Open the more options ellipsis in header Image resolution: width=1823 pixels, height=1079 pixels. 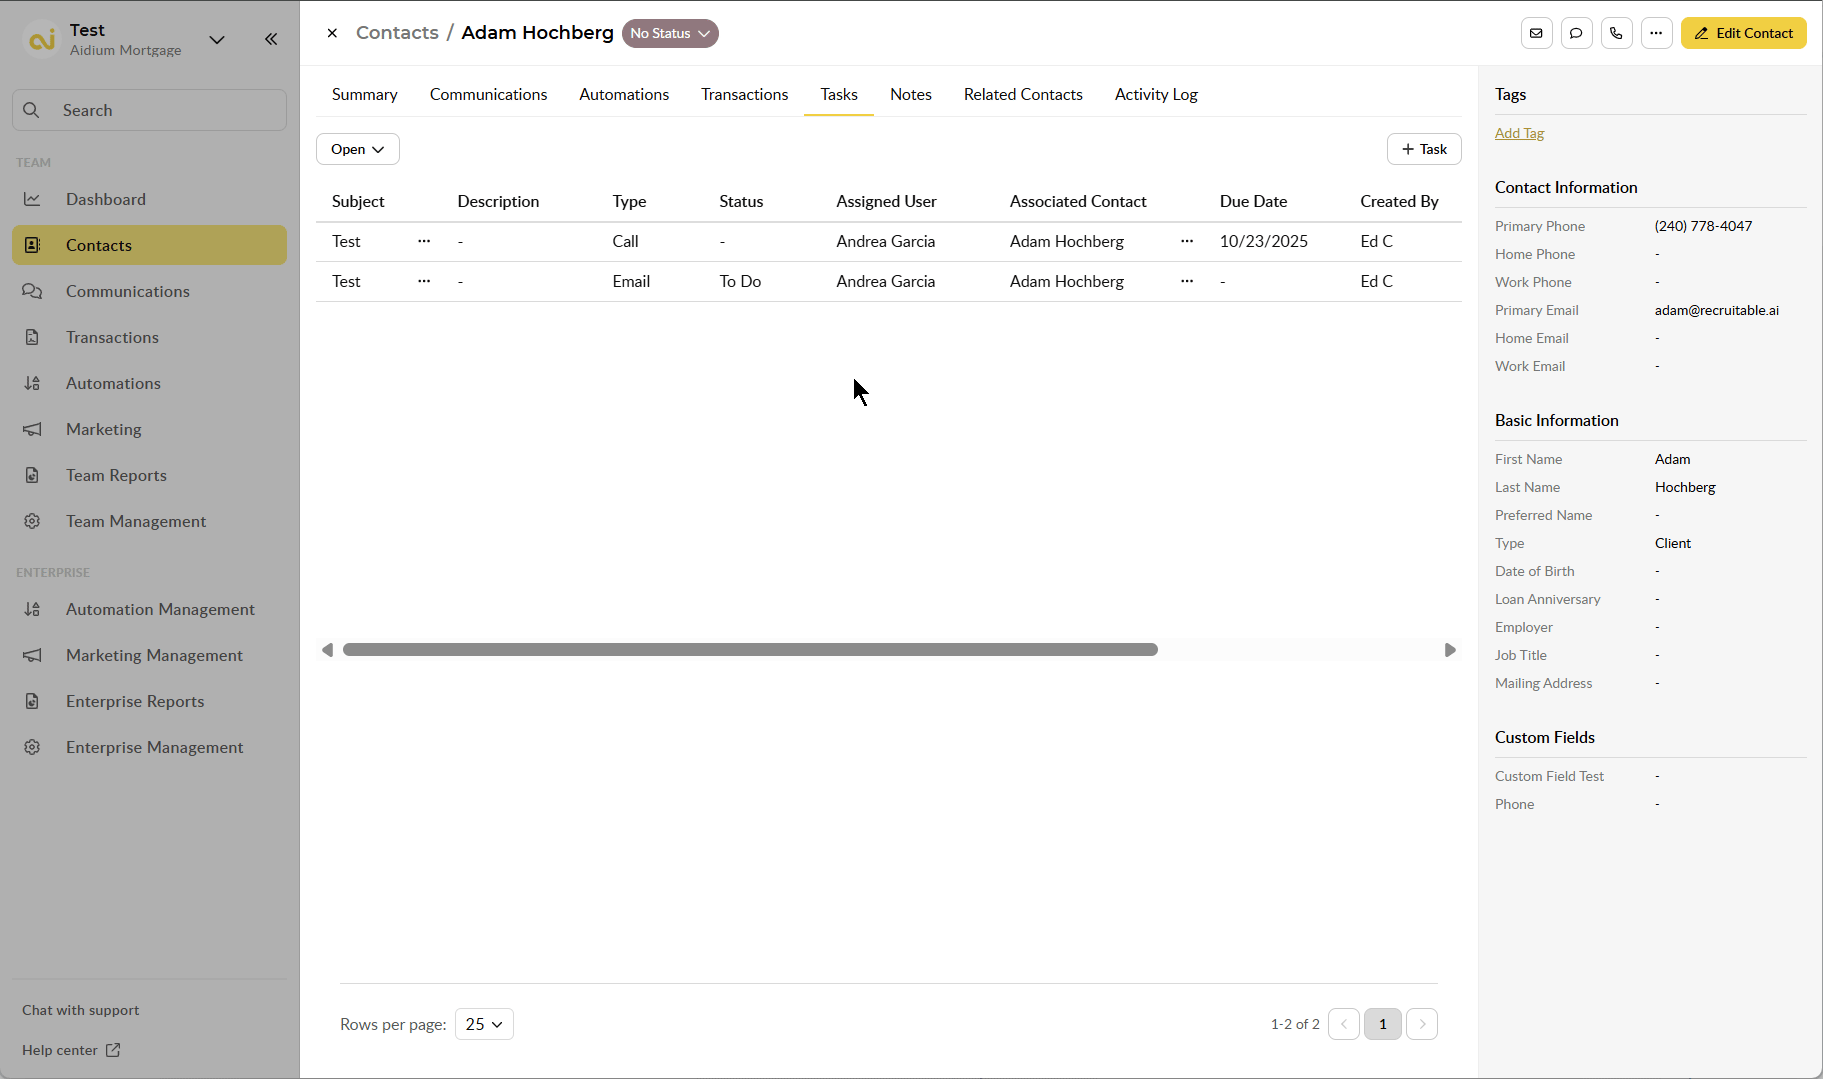coord(1656,33)
